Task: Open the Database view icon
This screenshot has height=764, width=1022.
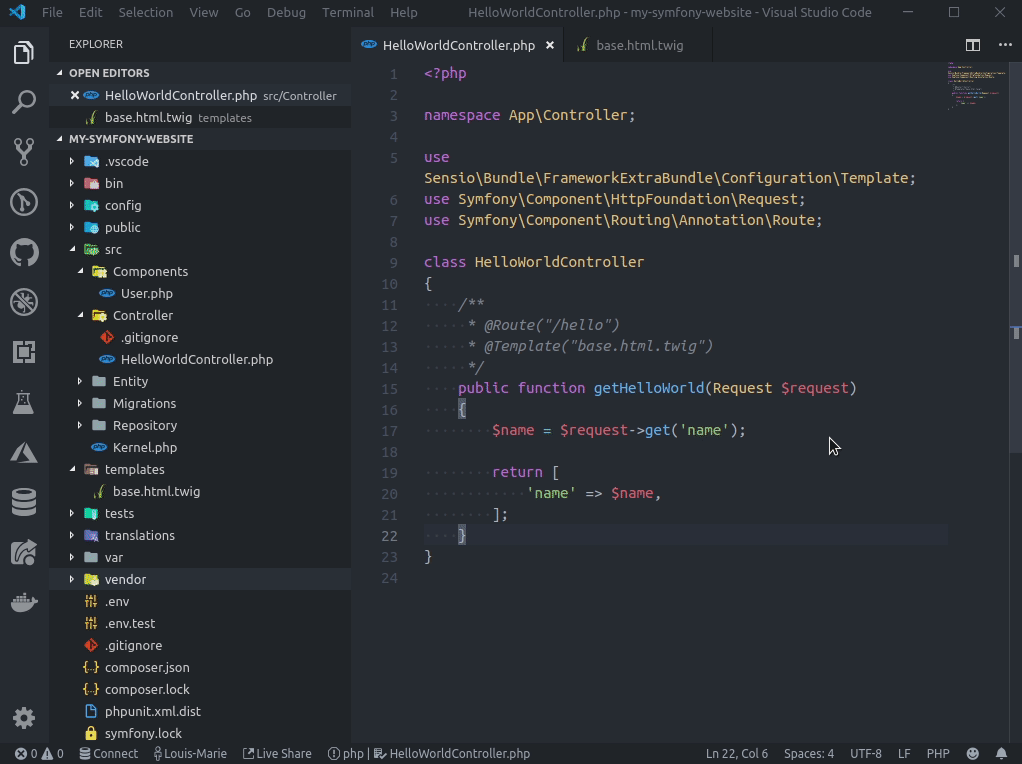Action: pos(24,503)
